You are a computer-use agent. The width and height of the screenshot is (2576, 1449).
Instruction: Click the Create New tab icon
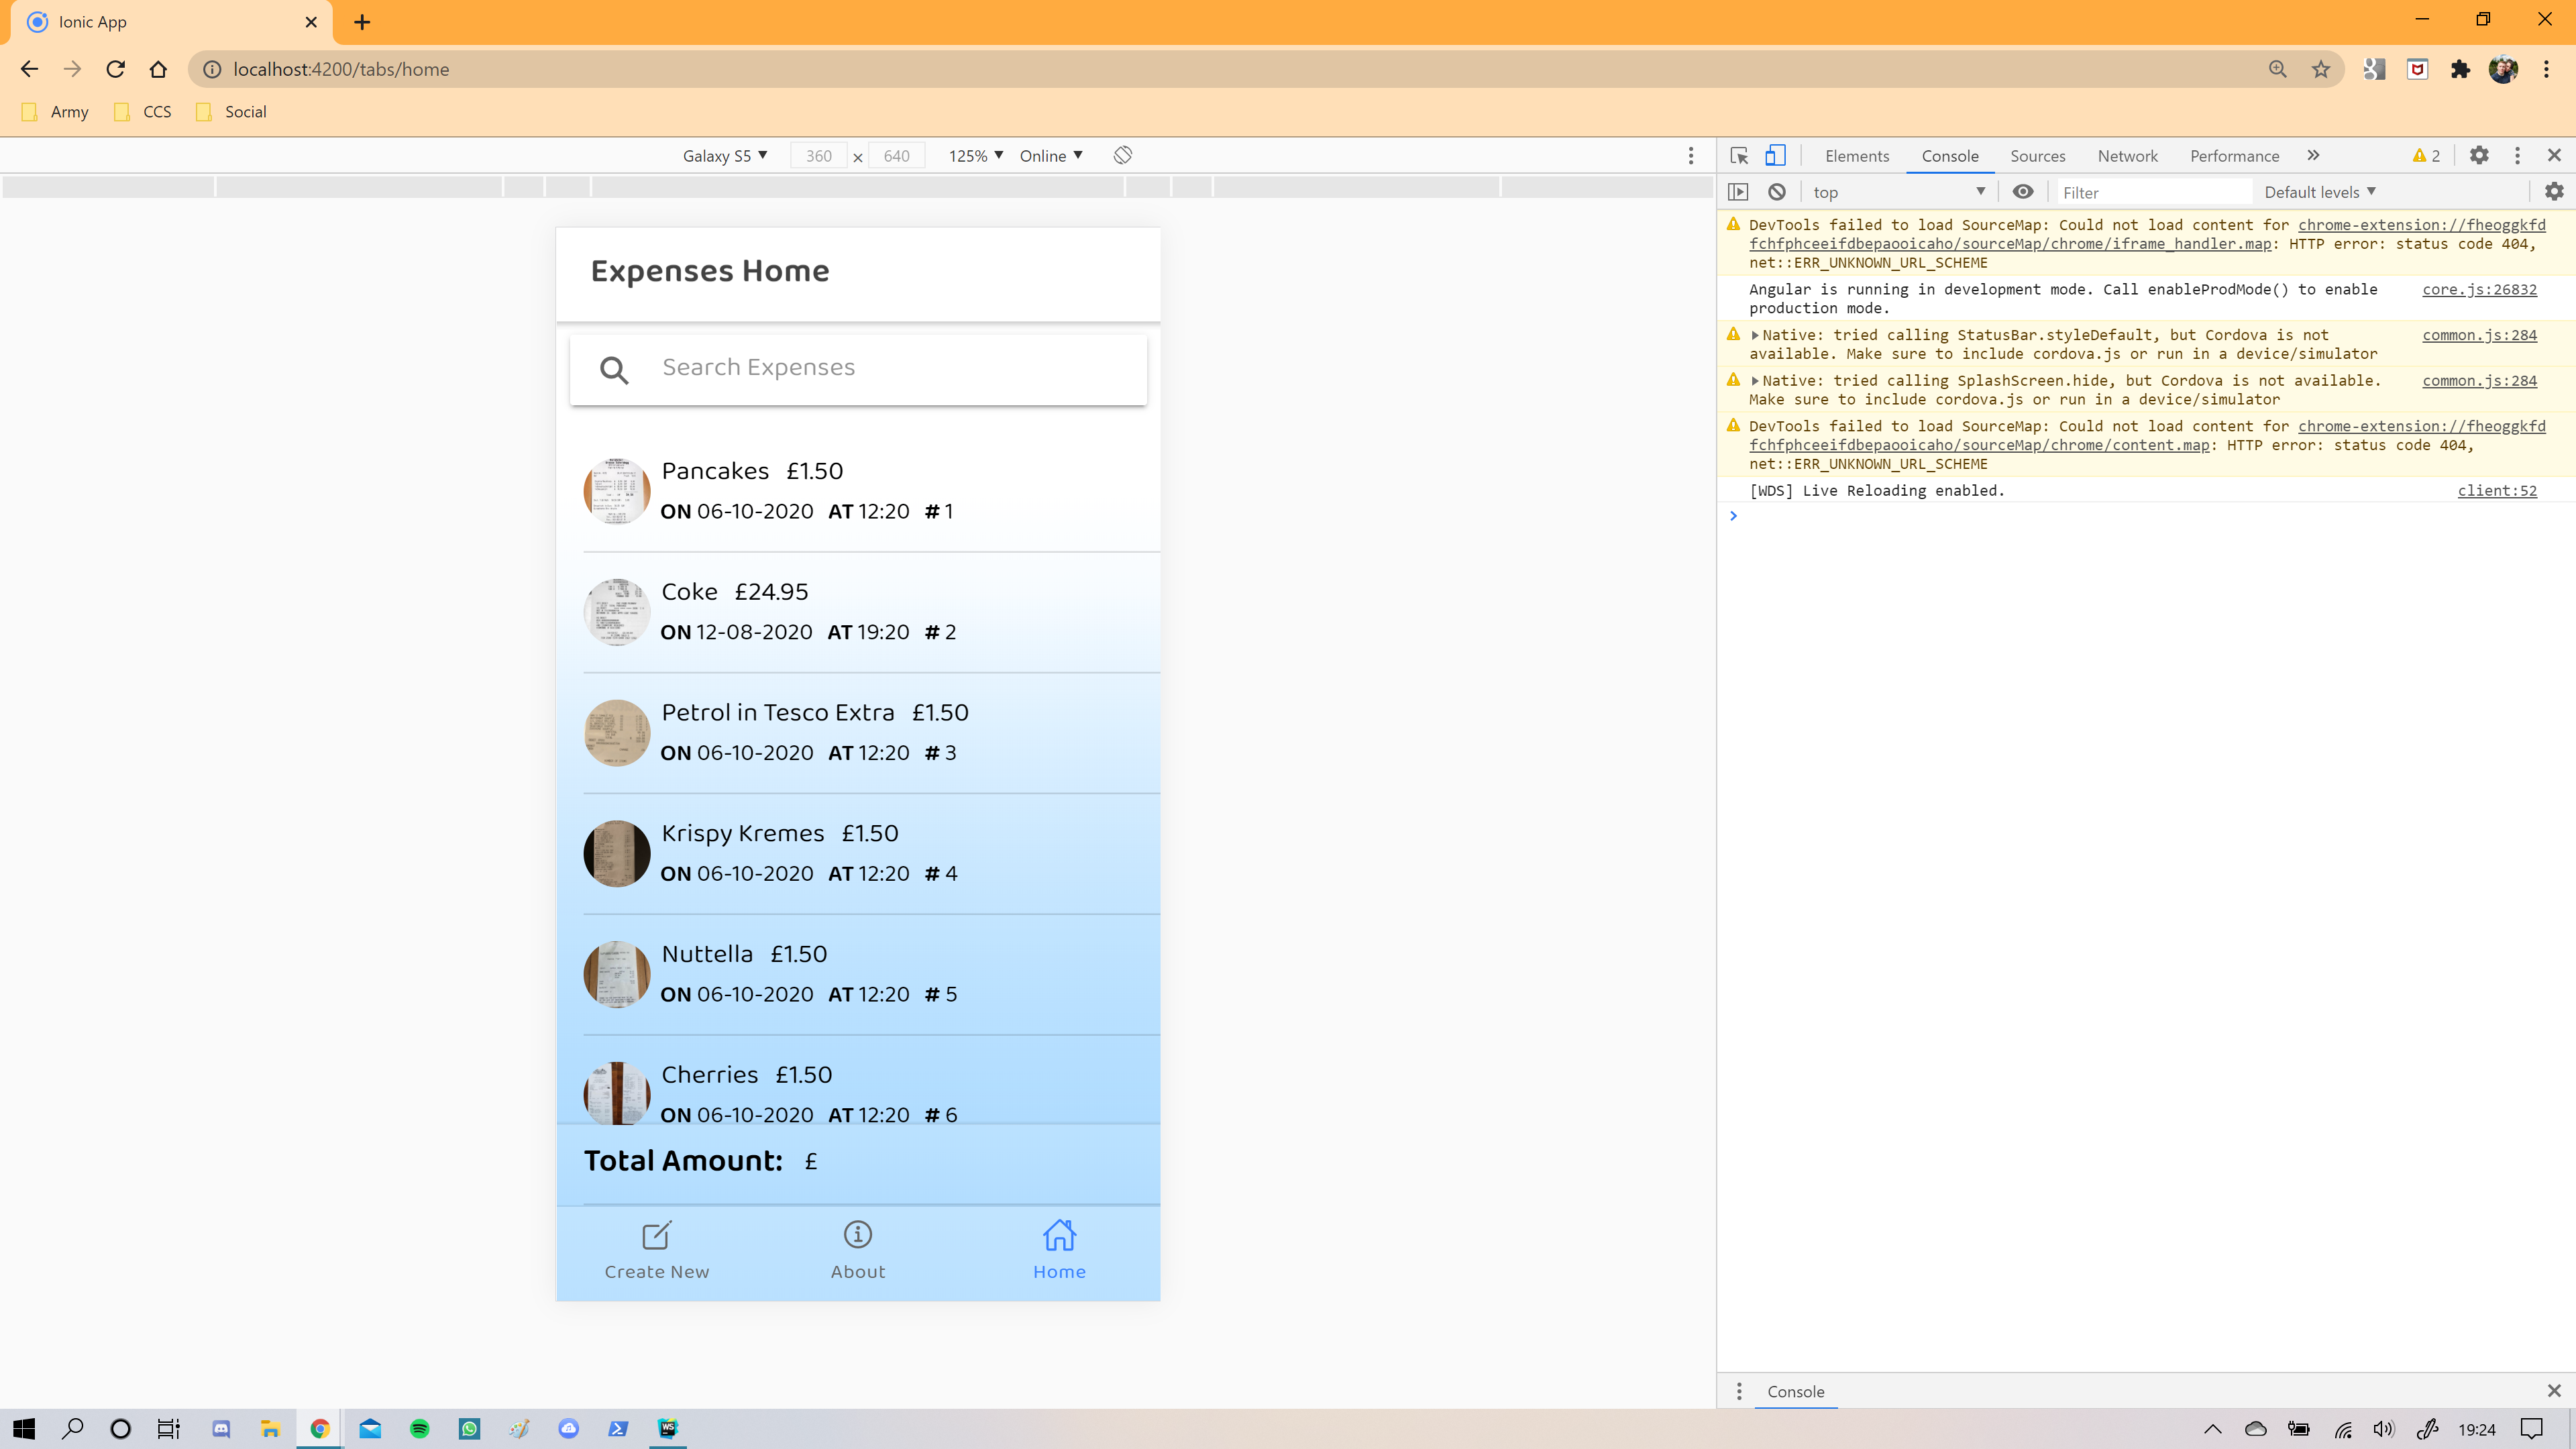coord(656,1236)
